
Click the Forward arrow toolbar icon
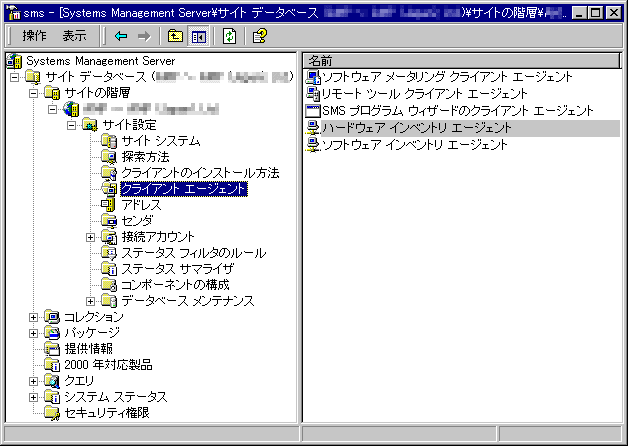point(144,37)
